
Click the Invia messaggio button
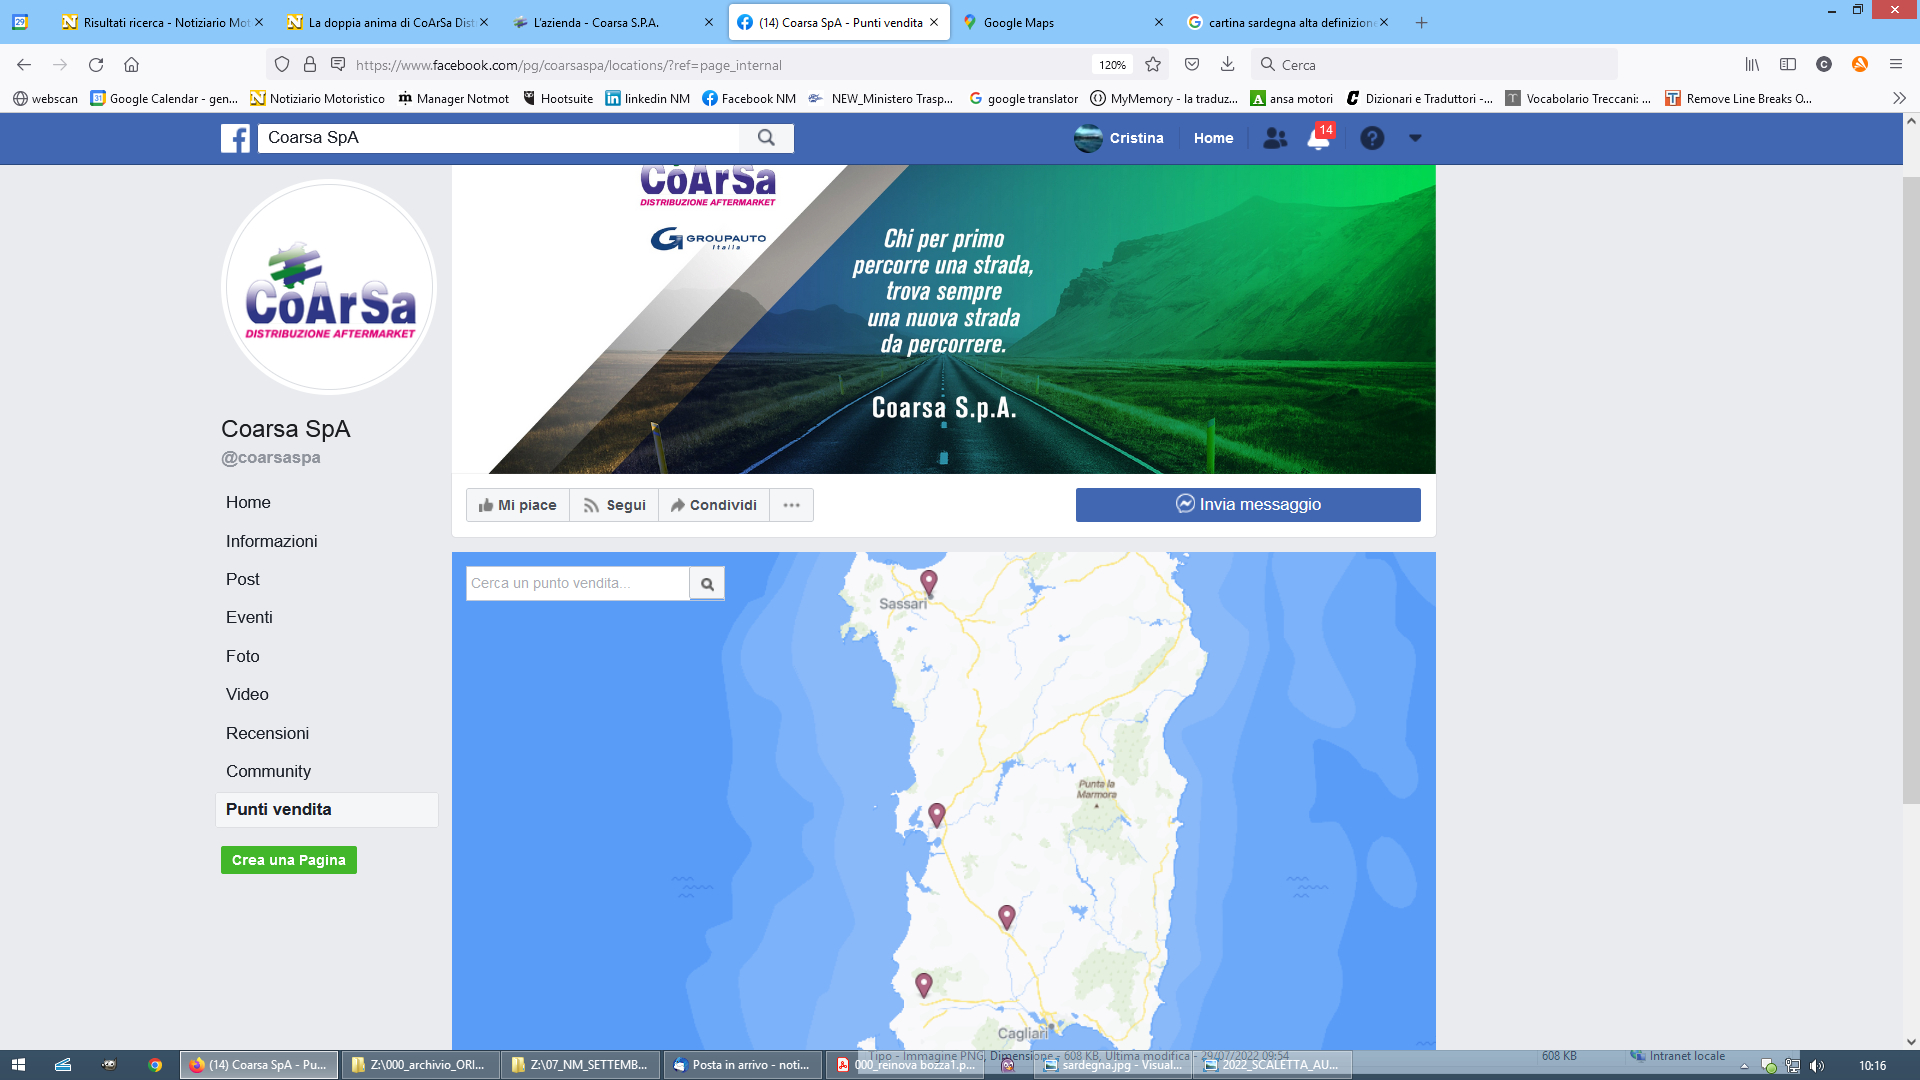pos(1248,505)
